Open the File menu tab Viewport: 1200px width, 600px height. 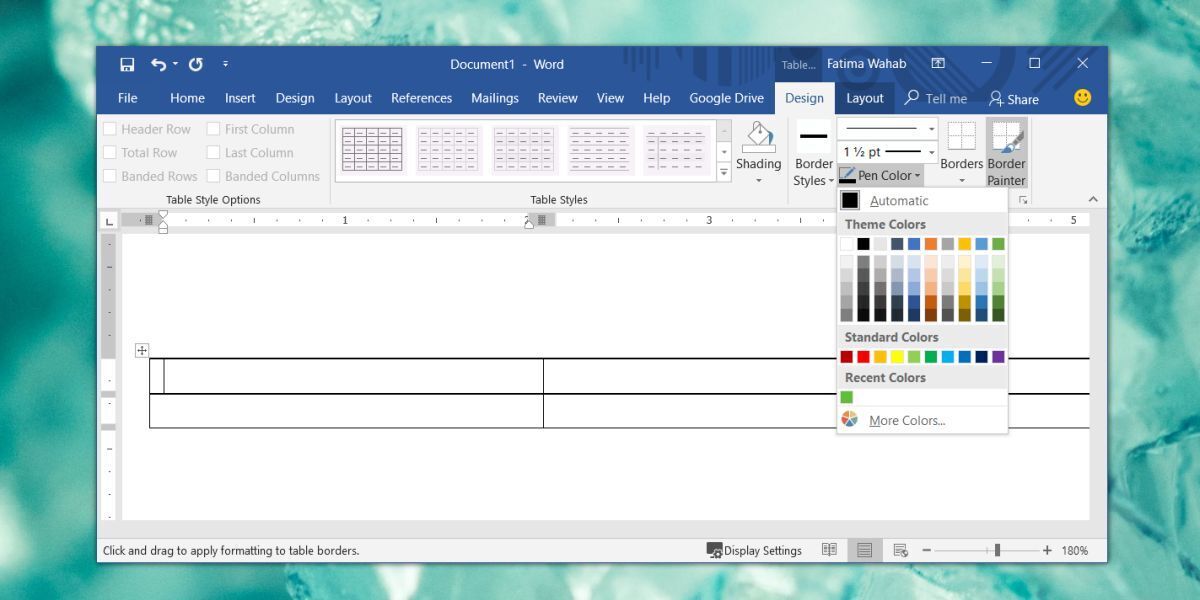tap(128, 98)
